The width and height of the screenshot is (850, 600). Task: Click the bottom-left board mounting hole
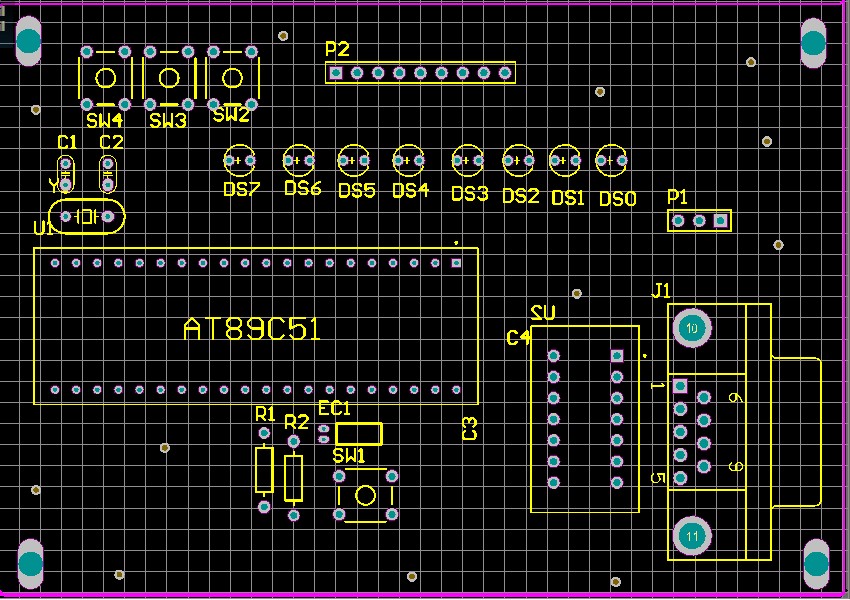coord(30,563)
